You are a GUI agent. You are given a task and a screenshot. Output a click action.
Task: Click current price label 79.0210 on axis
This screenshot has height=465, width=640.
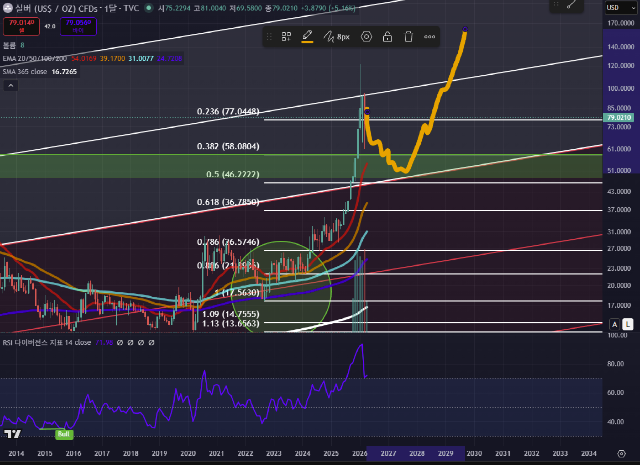coord(619,118)
